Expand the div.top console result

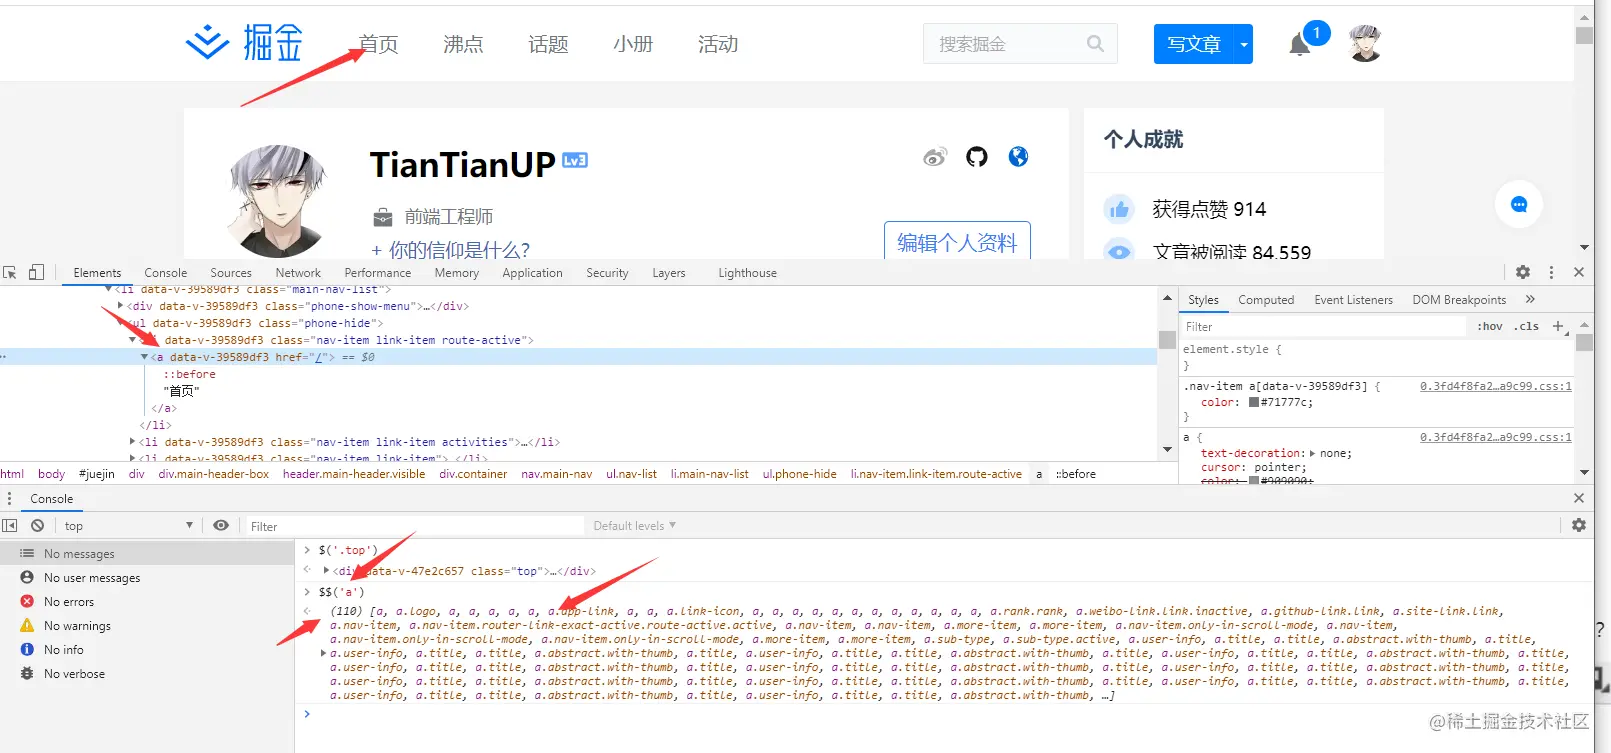327,570
